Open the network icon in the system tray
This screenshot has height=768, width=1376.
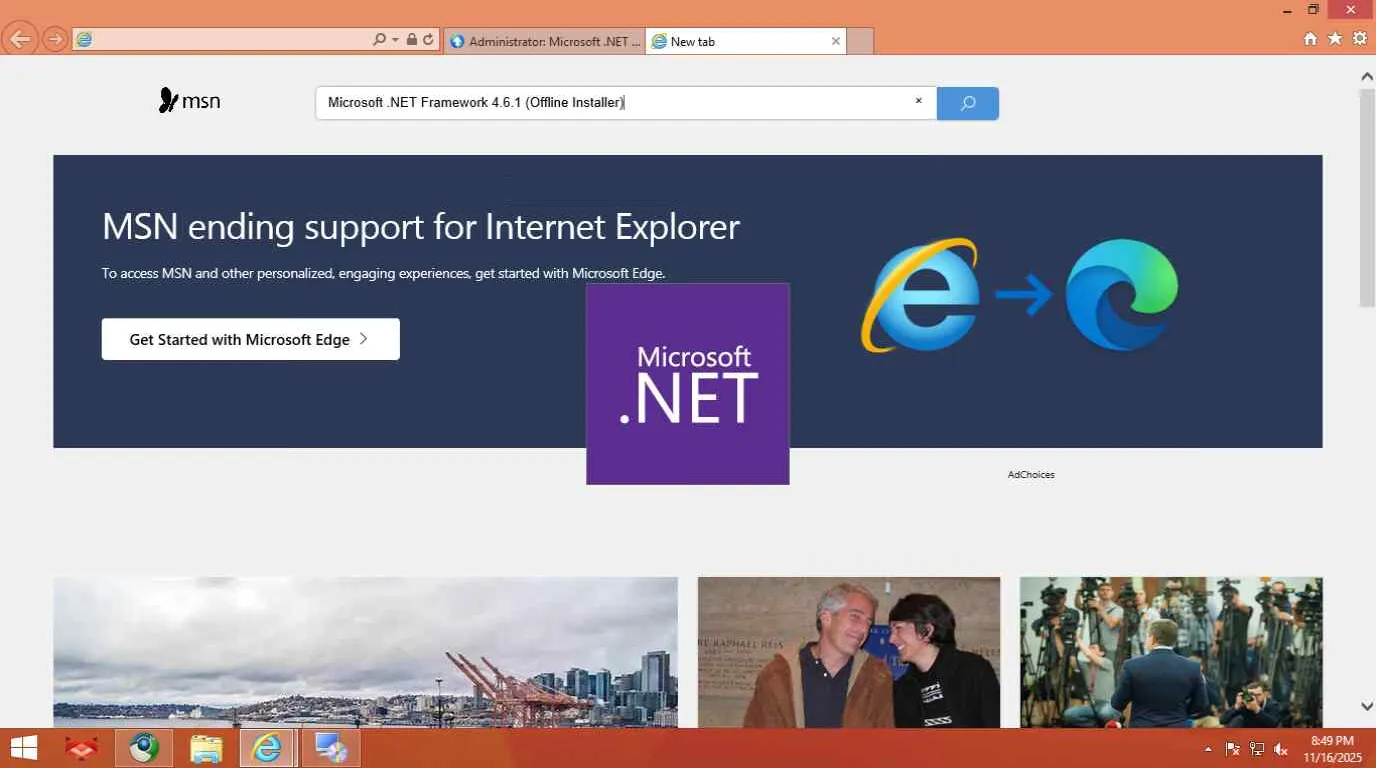(1257, 749)
